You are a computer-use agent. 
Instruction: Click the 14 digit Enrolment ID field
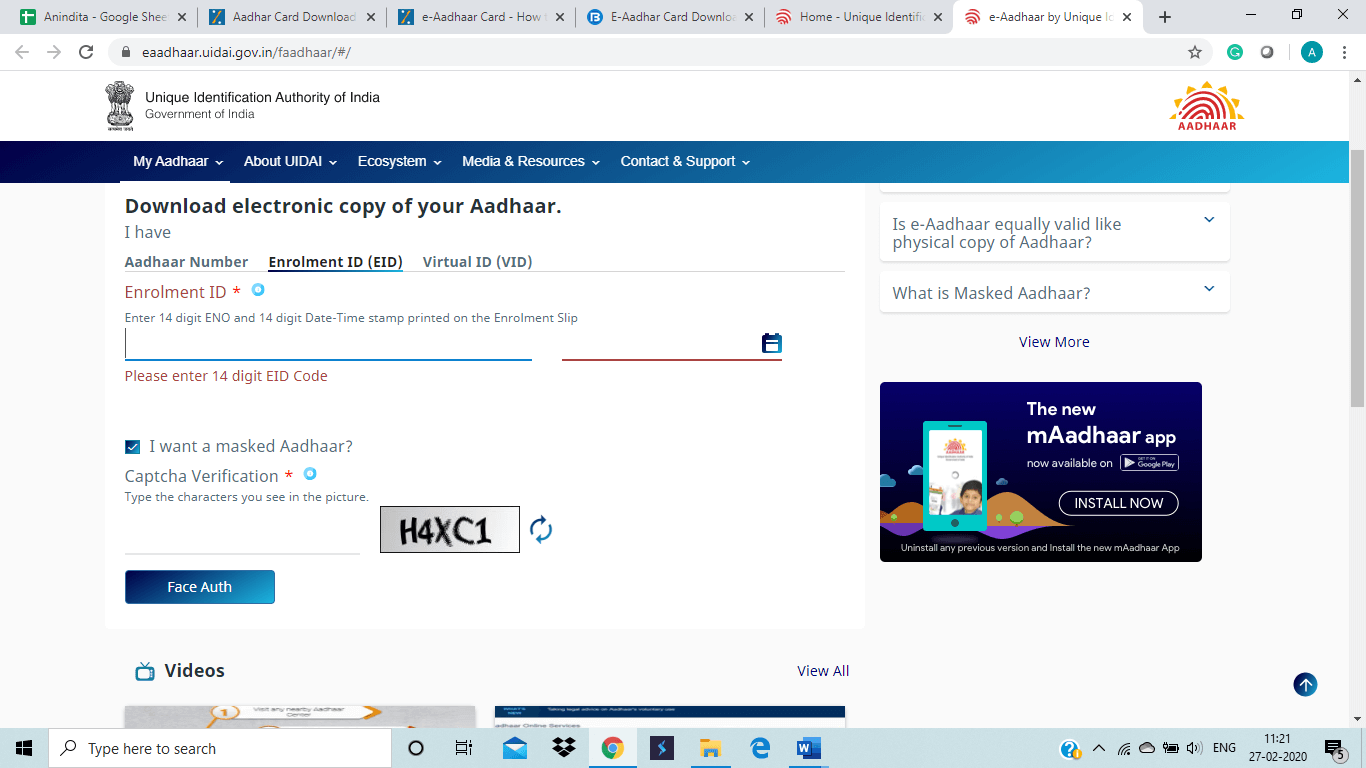pyautogui.click(x=328, y=344)
